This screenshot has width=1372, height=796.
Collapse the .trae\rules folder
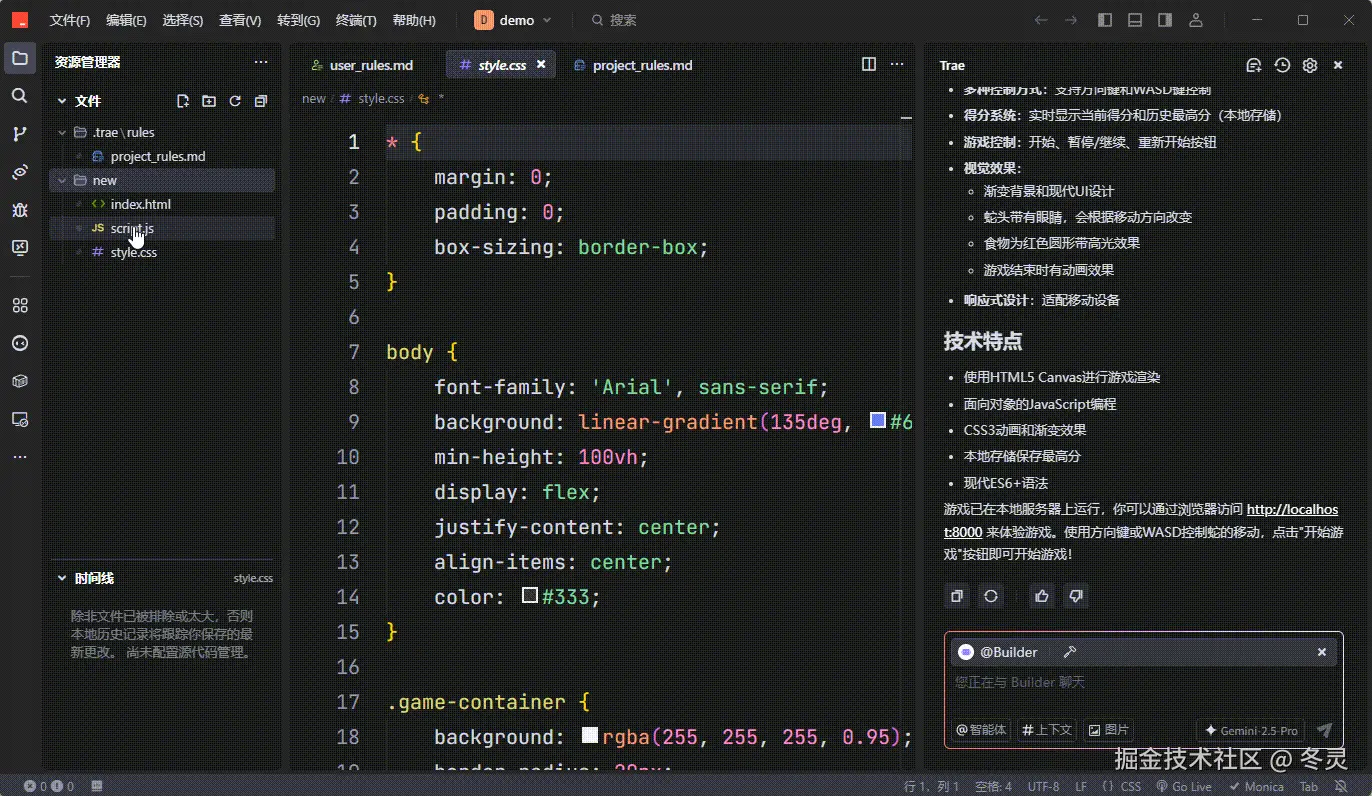pos(62,132)
